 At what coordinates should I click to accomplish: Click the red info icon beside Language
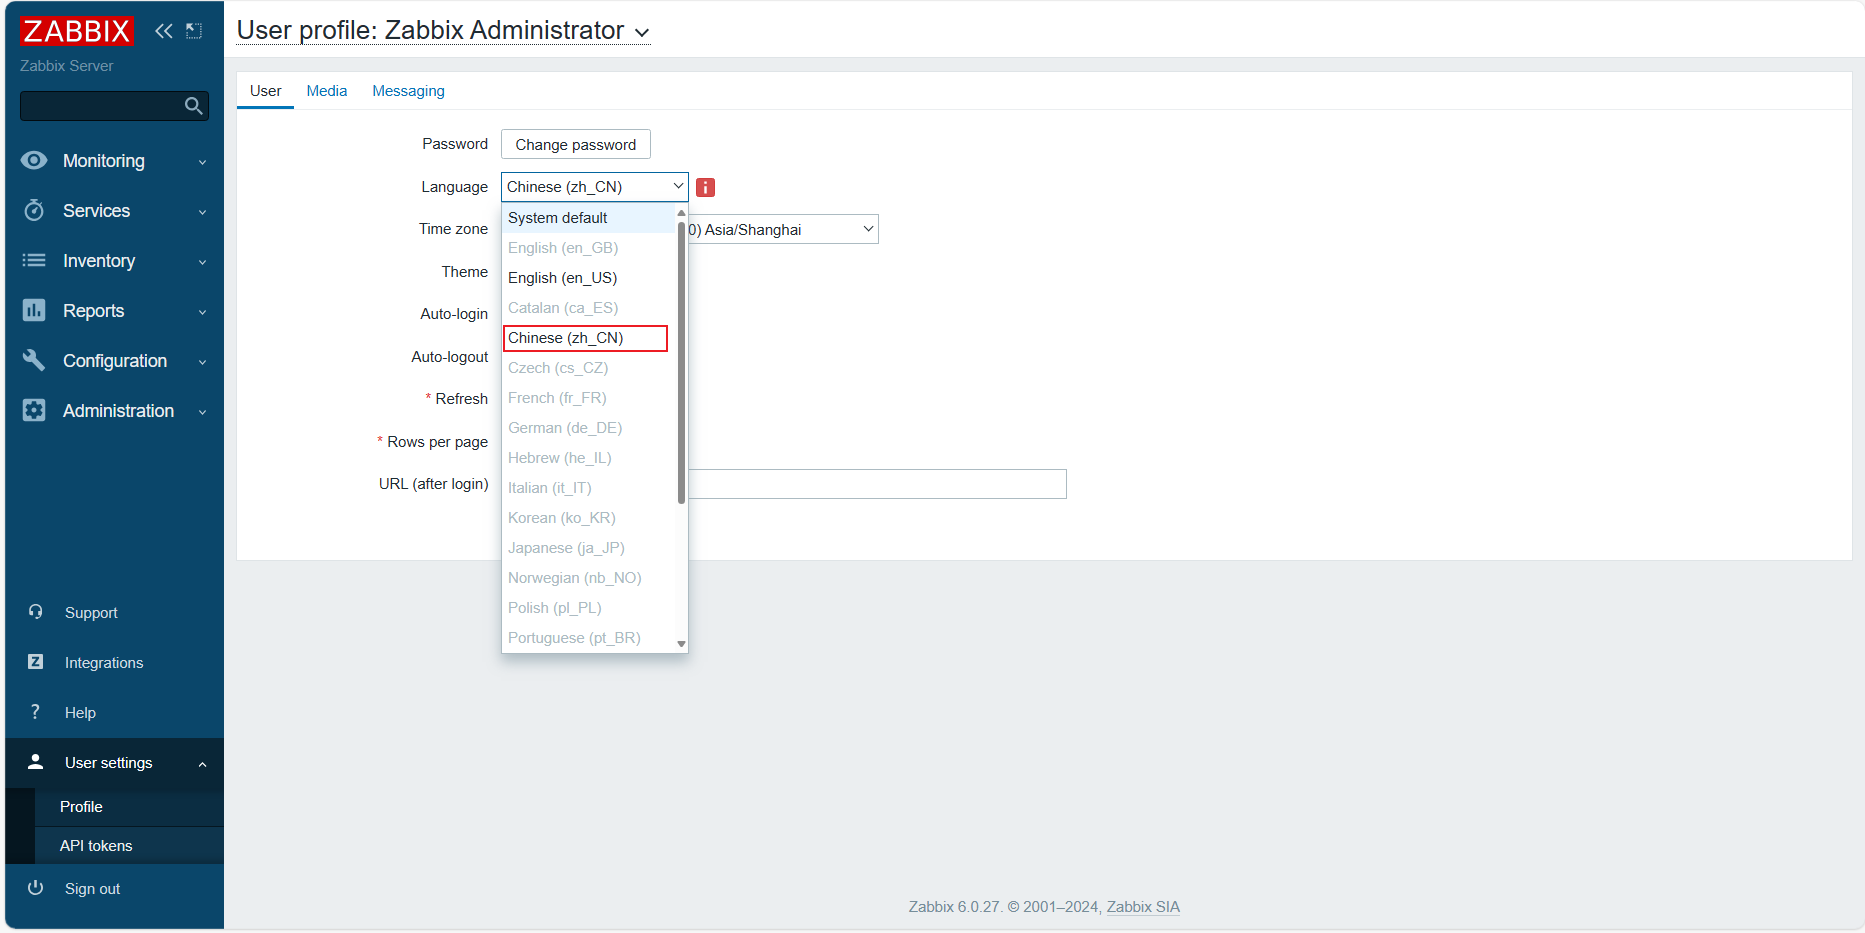click(706, 187)
